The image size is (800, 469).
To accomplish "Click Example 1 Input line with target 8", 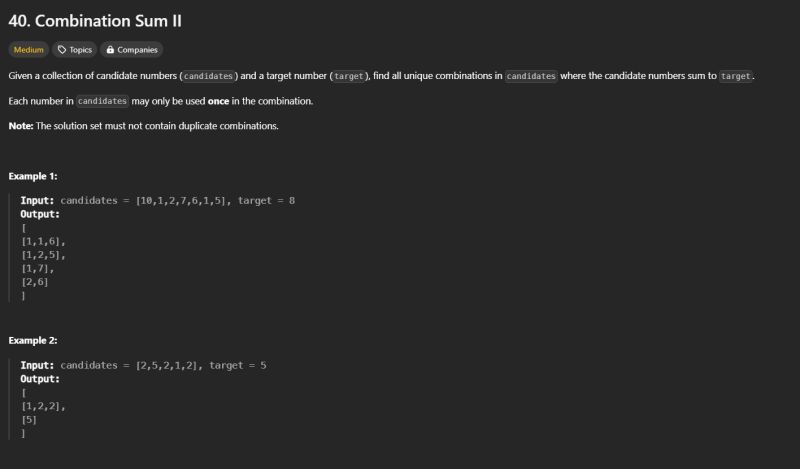I will point(158,201).
